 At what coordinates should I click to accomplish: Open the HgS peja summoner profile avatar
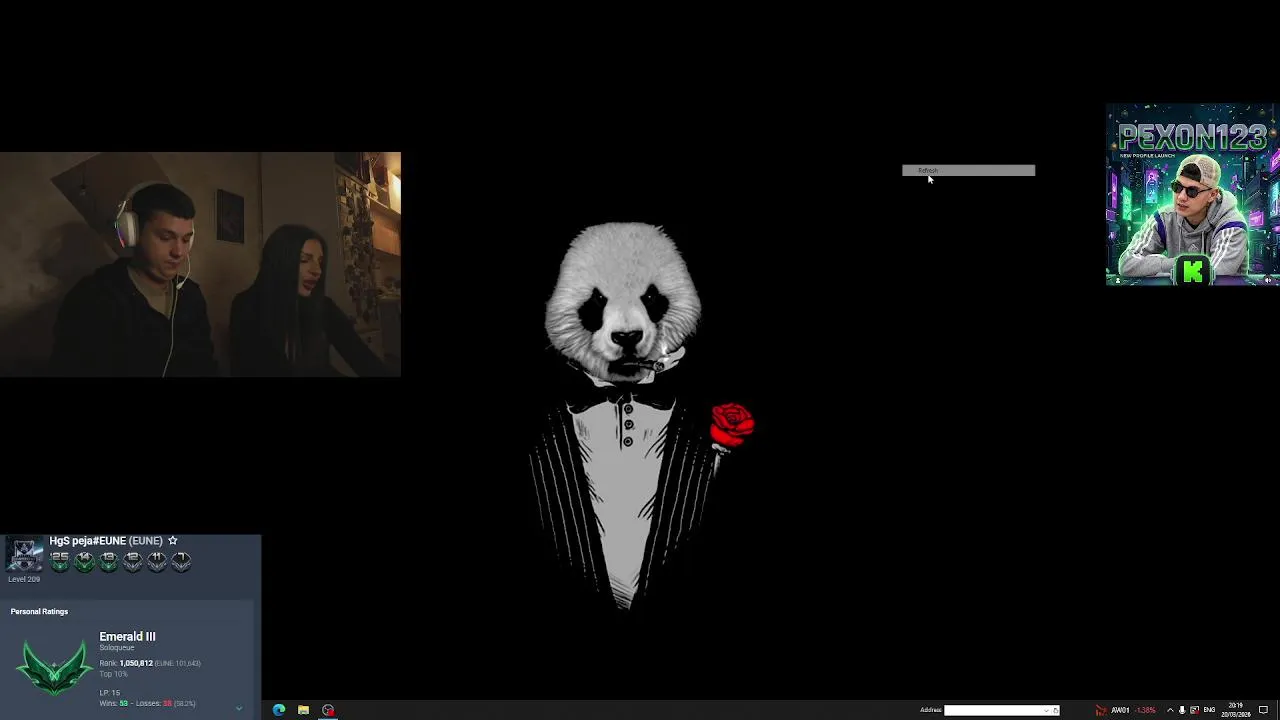coord(25,555)
